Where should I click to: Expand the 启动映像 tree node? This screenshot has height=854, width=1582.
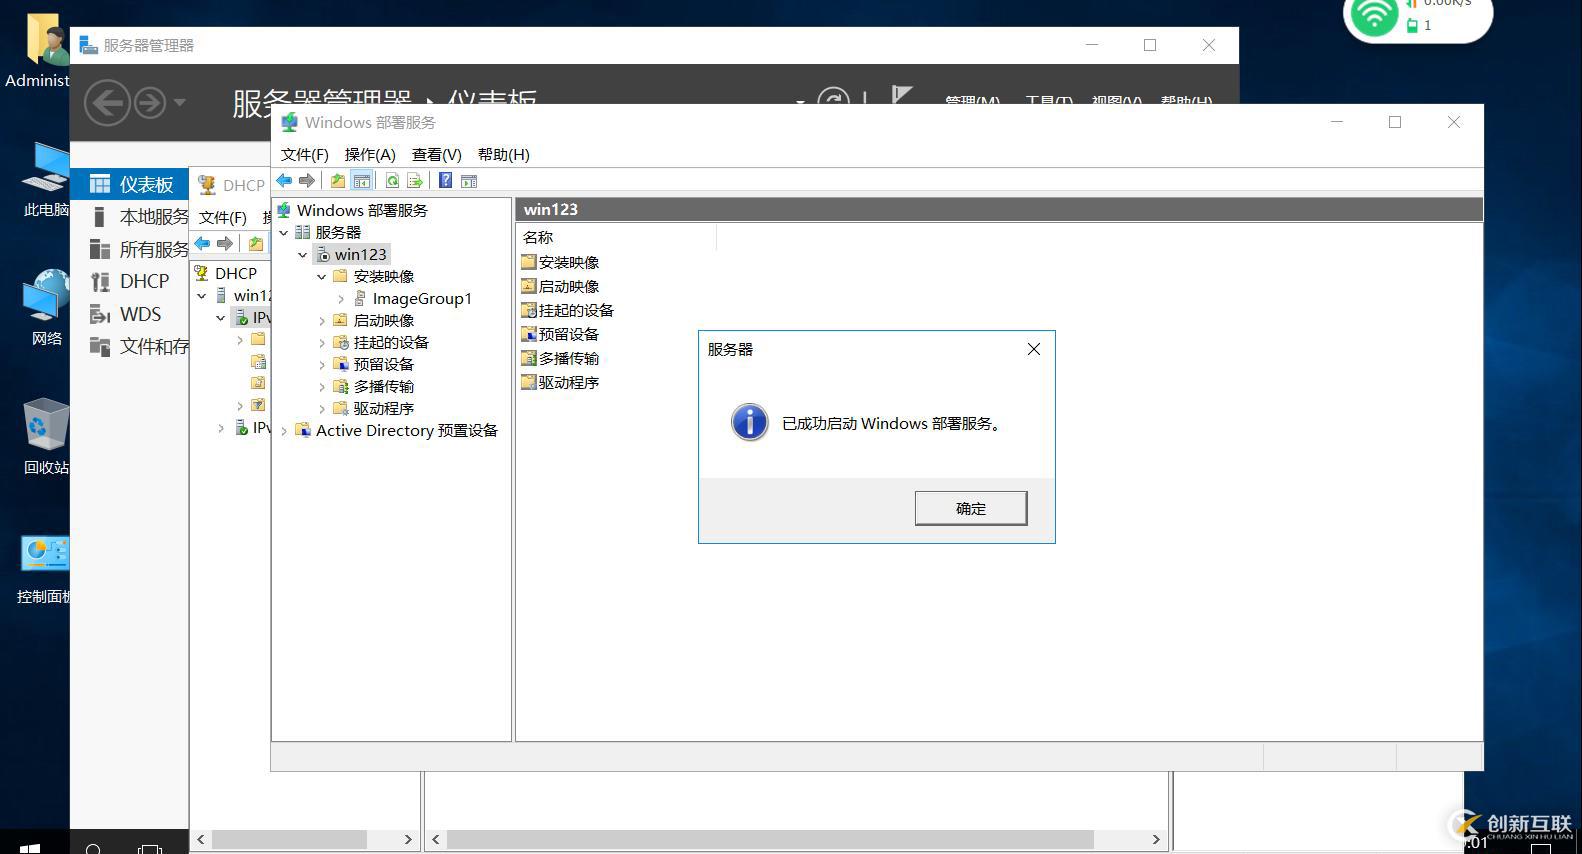322,320
